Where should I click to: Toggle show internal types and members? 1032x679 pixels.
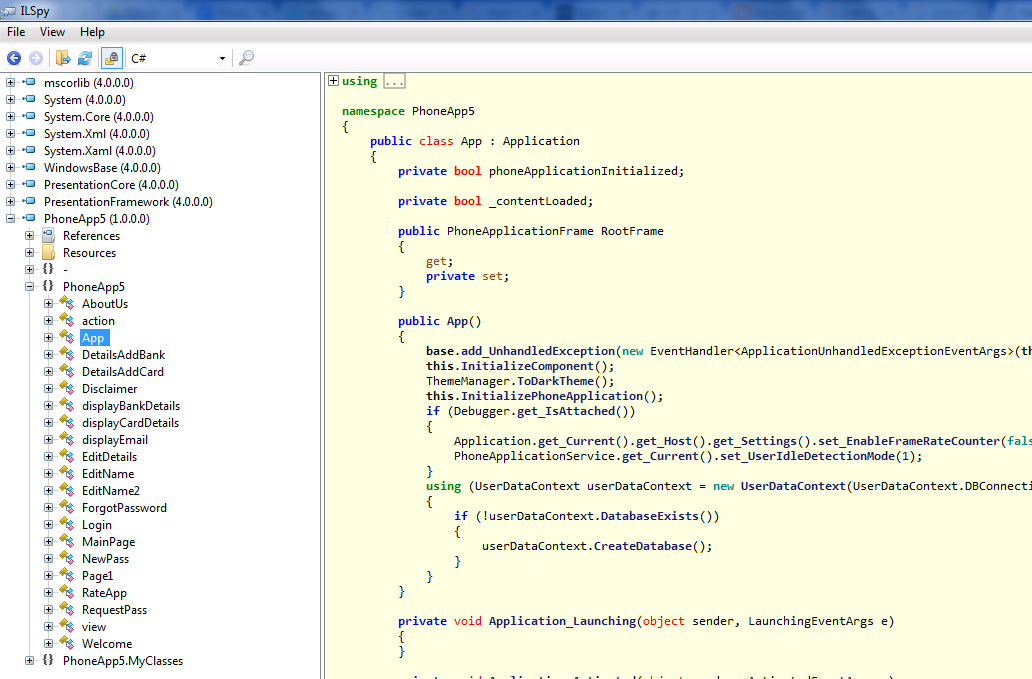112,58
